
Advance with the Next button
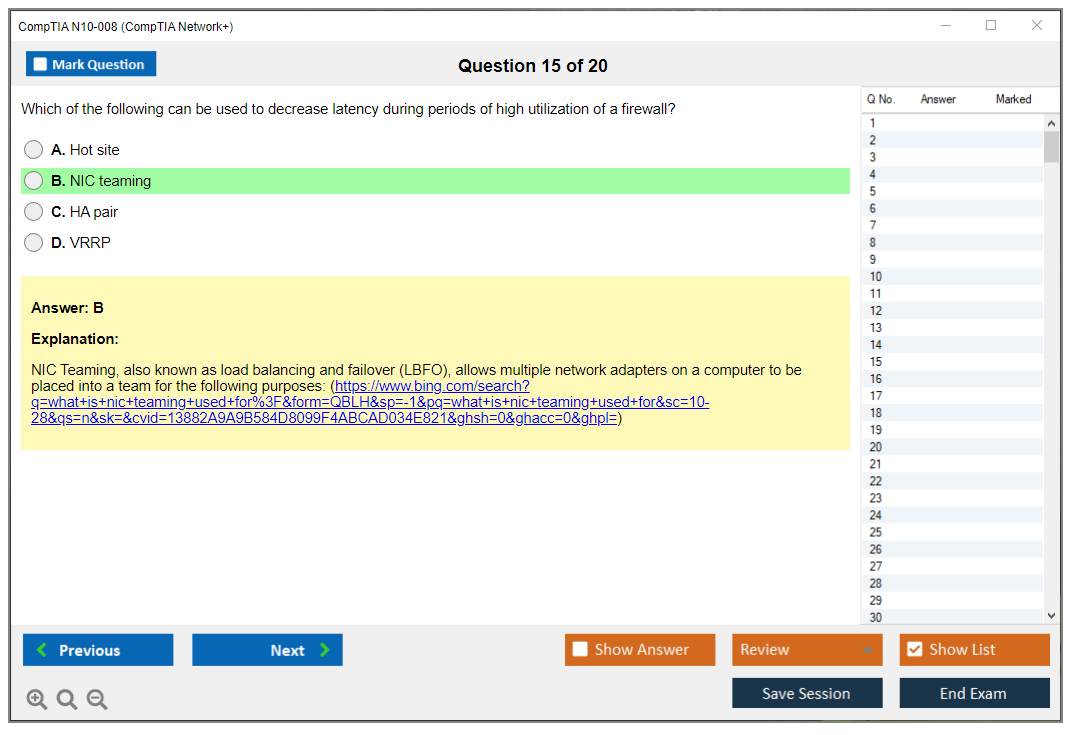pos(267,650)
